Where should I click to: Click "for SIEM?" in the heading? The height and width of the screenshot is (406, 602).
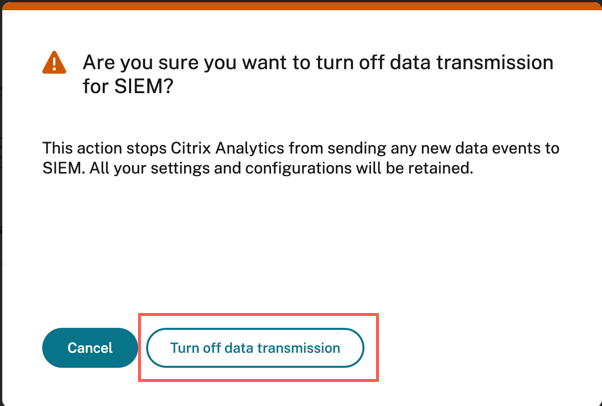[126, 88]
